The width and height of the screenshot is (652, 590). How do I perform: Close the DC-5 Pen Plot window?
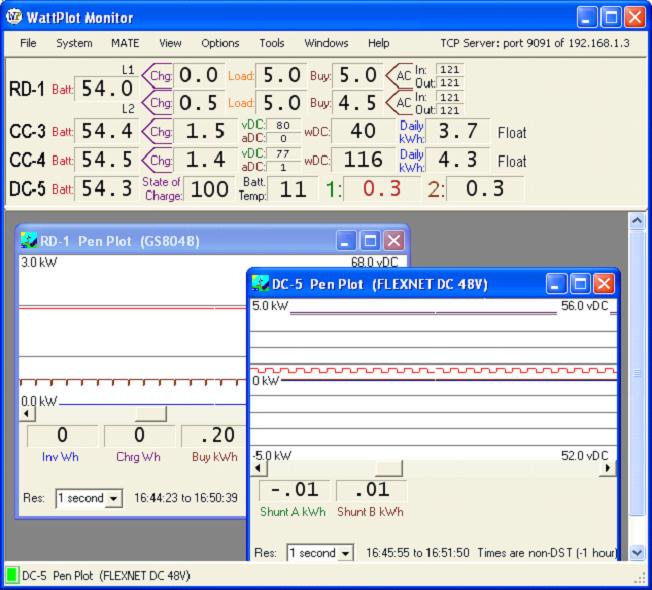click(x=604, y=284)
